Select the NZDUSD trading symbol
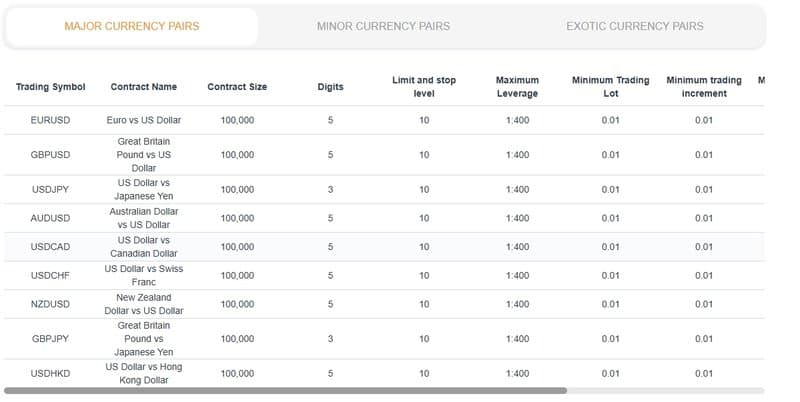Image resolution: width=800 pixels, height=402 pixels. pyautogui.click(x=51, y=304)
